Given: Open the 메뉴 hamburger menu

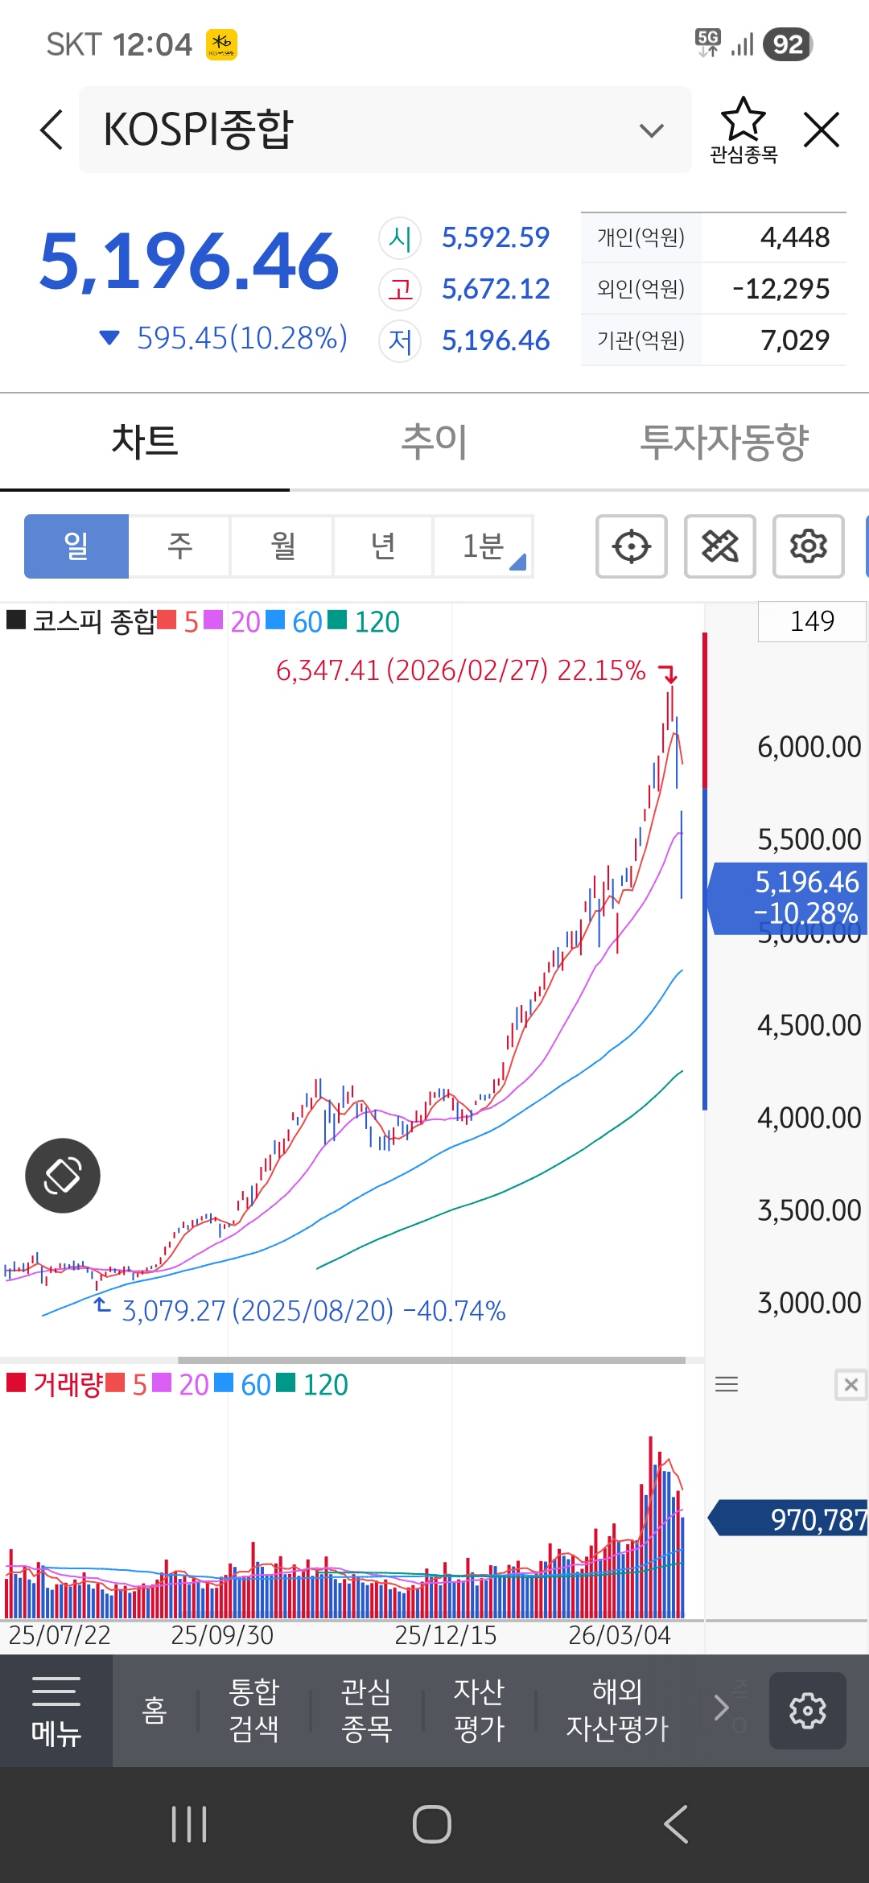Looking at the screenshot, I should coord(56,1710).
